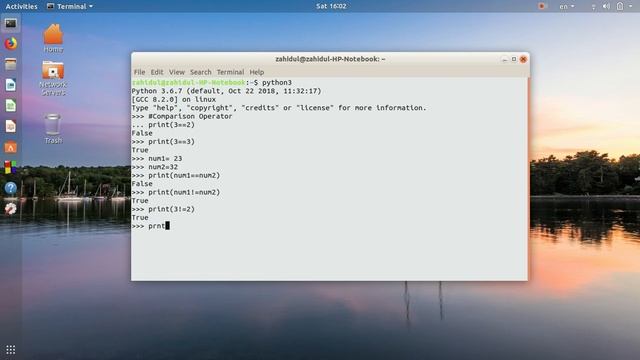
Task: Click the network indicator in top bar
Action: [593, 6]
